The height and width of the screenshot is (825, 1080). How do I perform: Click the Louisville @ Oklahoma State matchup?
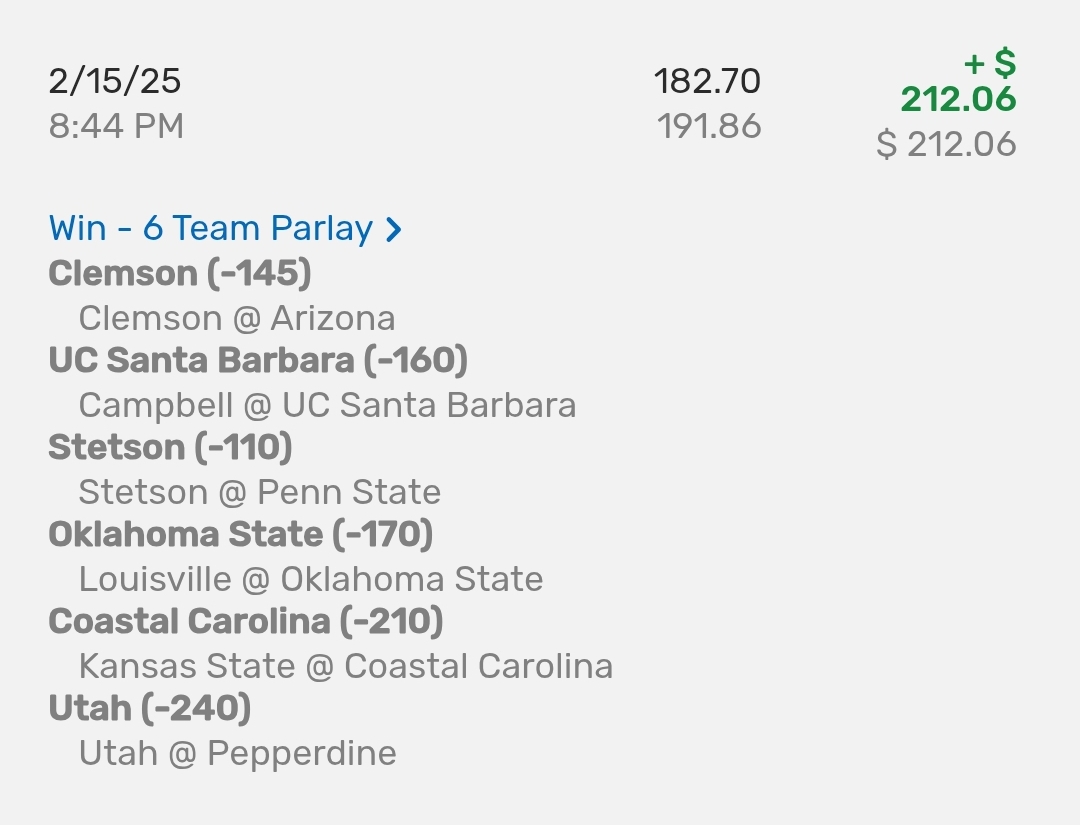click(x=311, y=579)
